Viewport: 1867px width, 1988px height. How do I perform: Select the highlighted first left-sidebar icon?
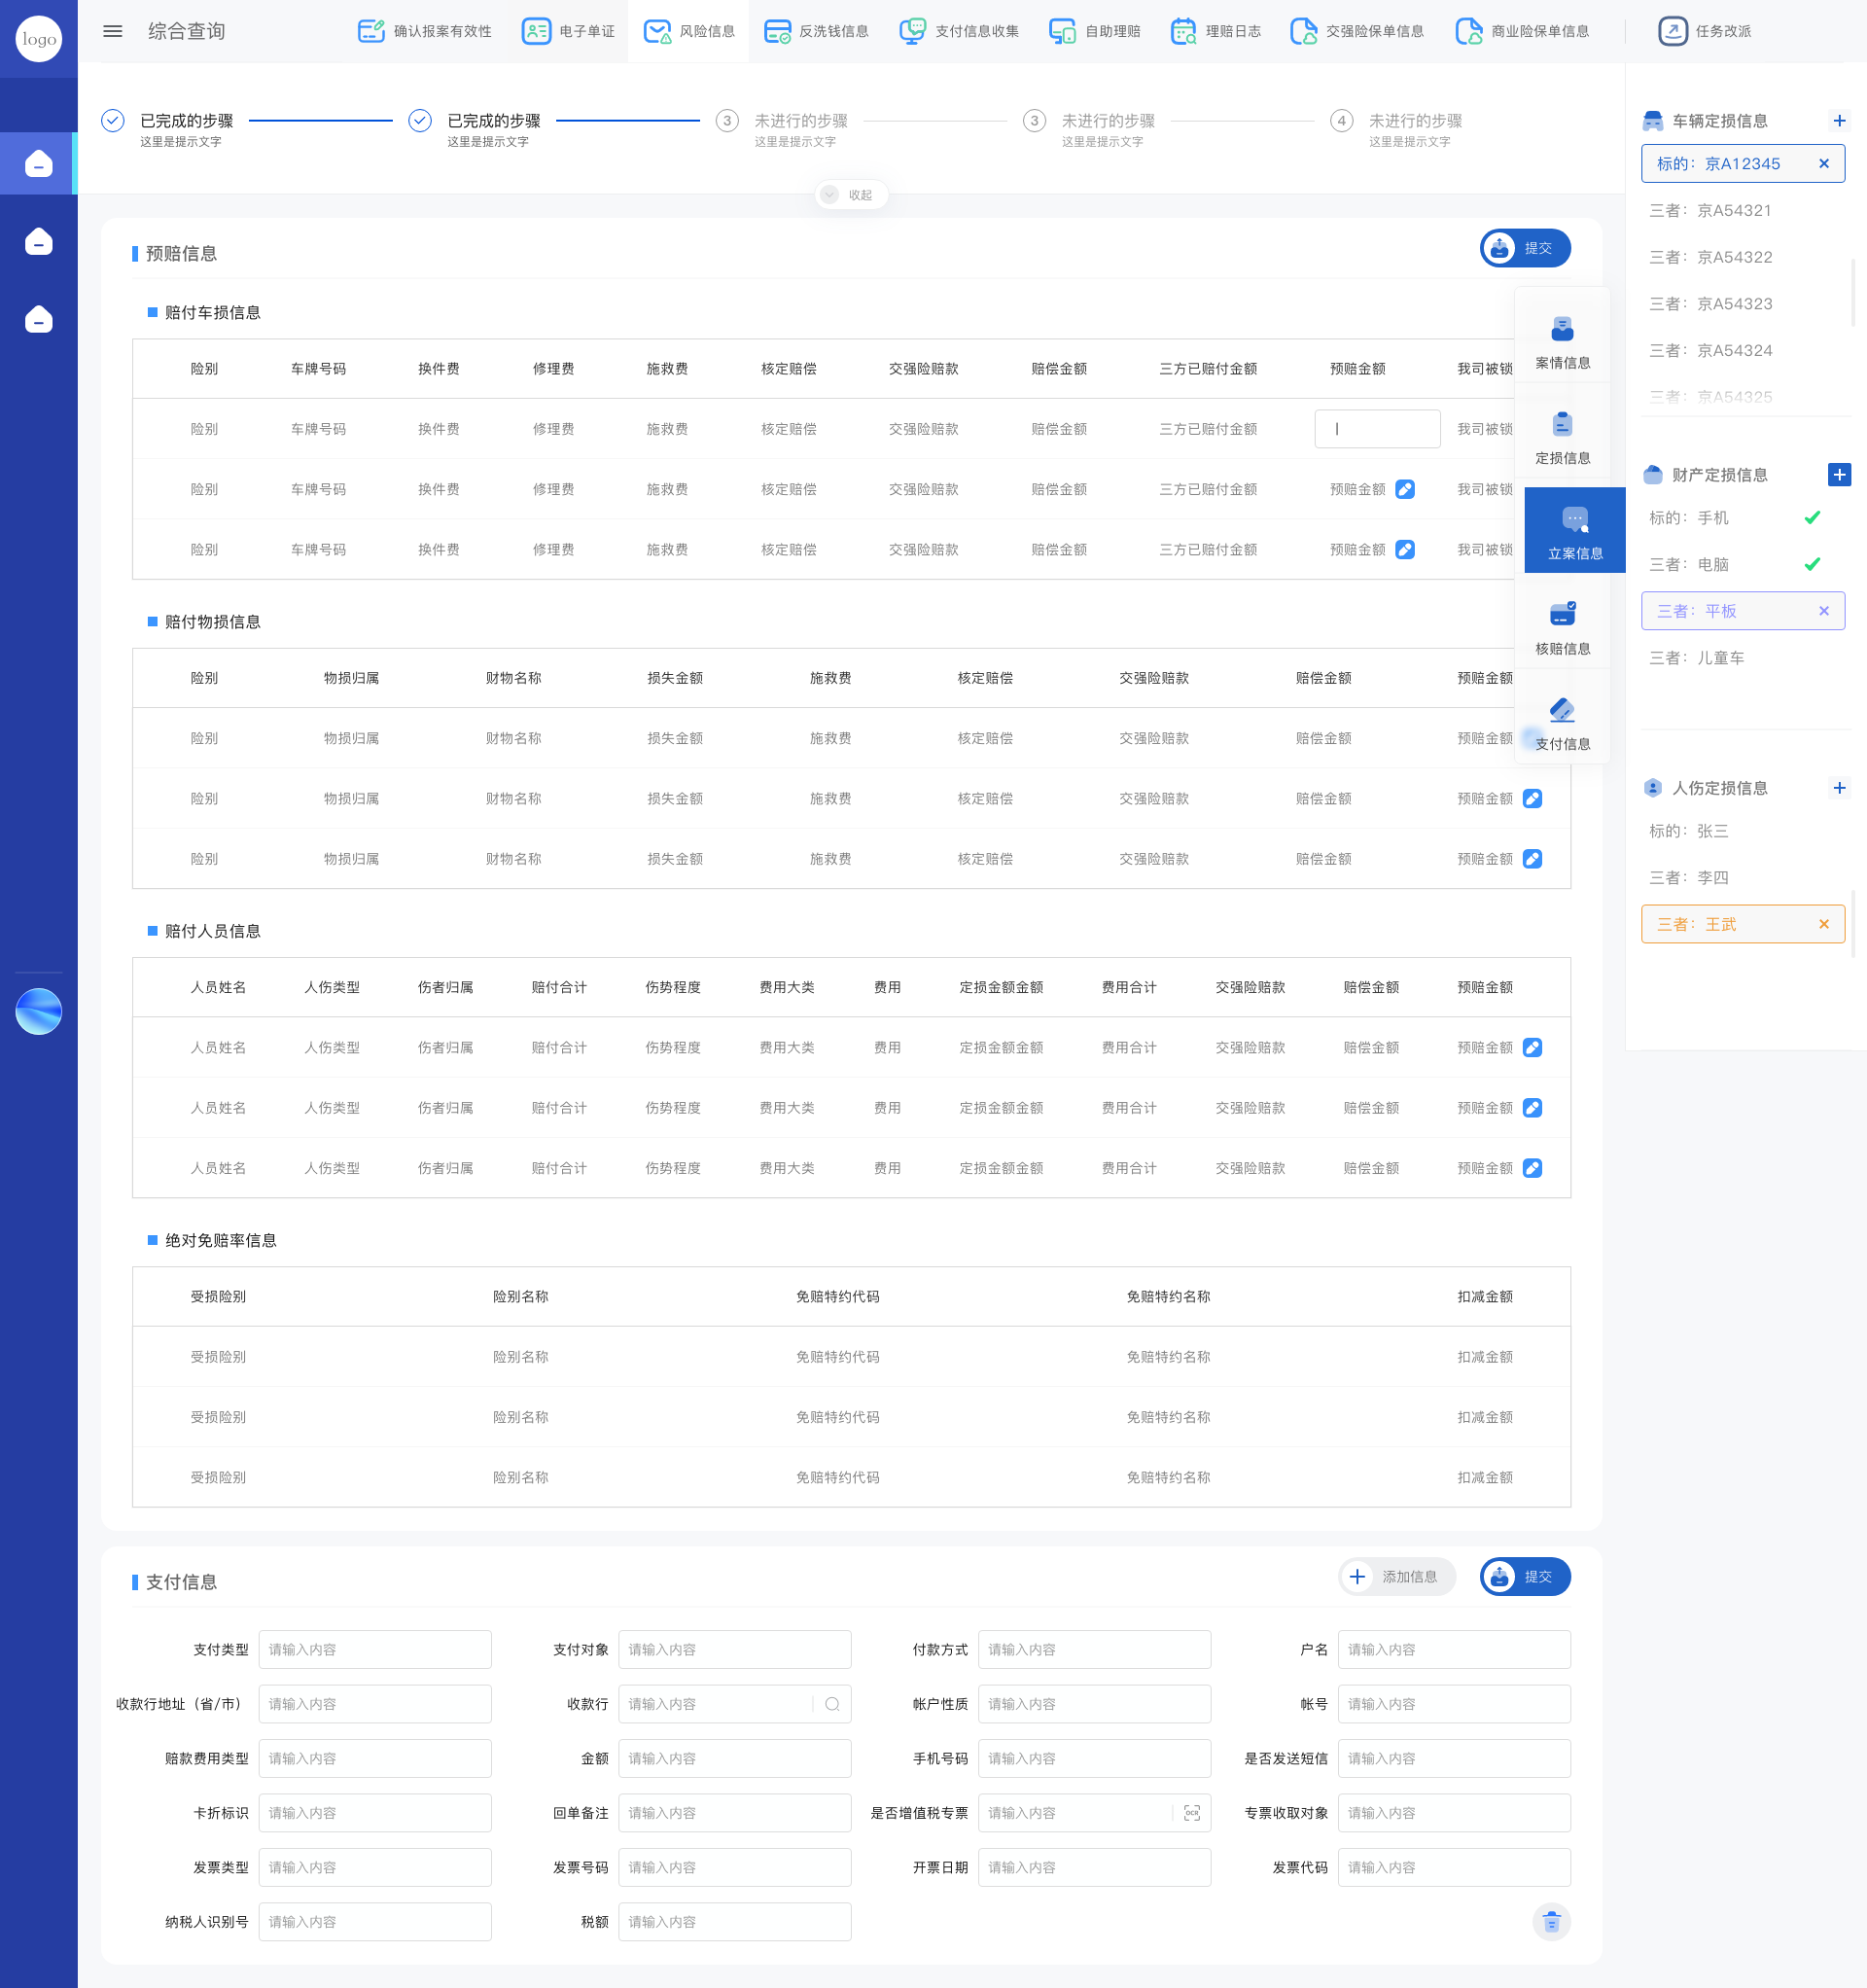tap(39, 163)
